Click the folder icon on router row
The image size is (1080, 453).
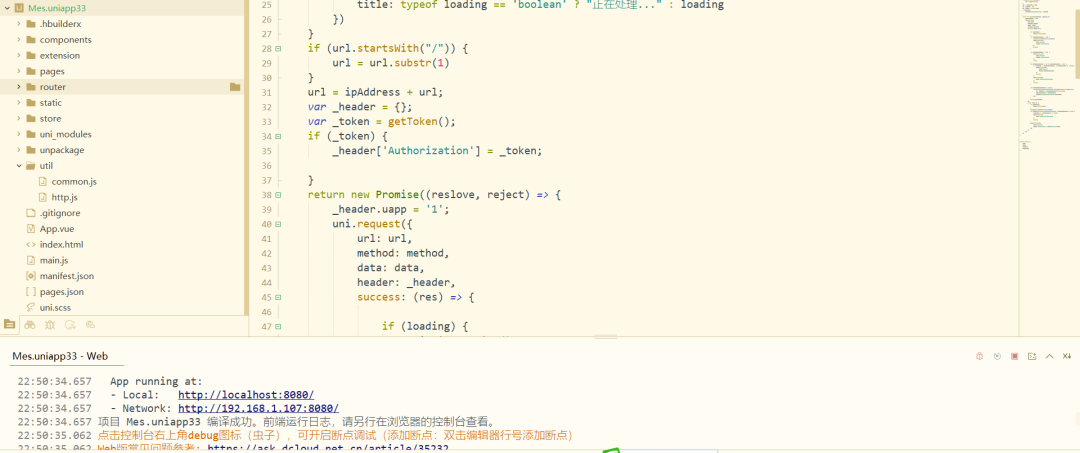click(x=235, y=87)
